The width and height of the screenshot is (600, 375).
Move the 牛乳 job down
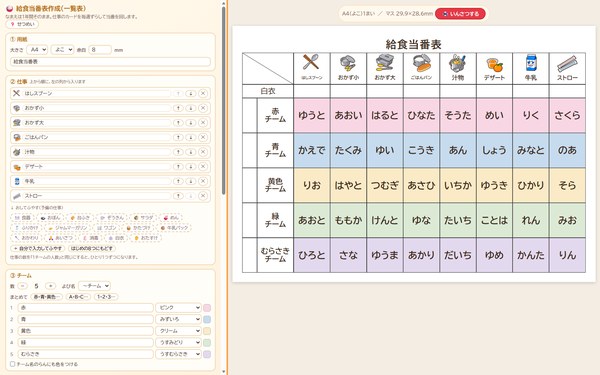191,181
